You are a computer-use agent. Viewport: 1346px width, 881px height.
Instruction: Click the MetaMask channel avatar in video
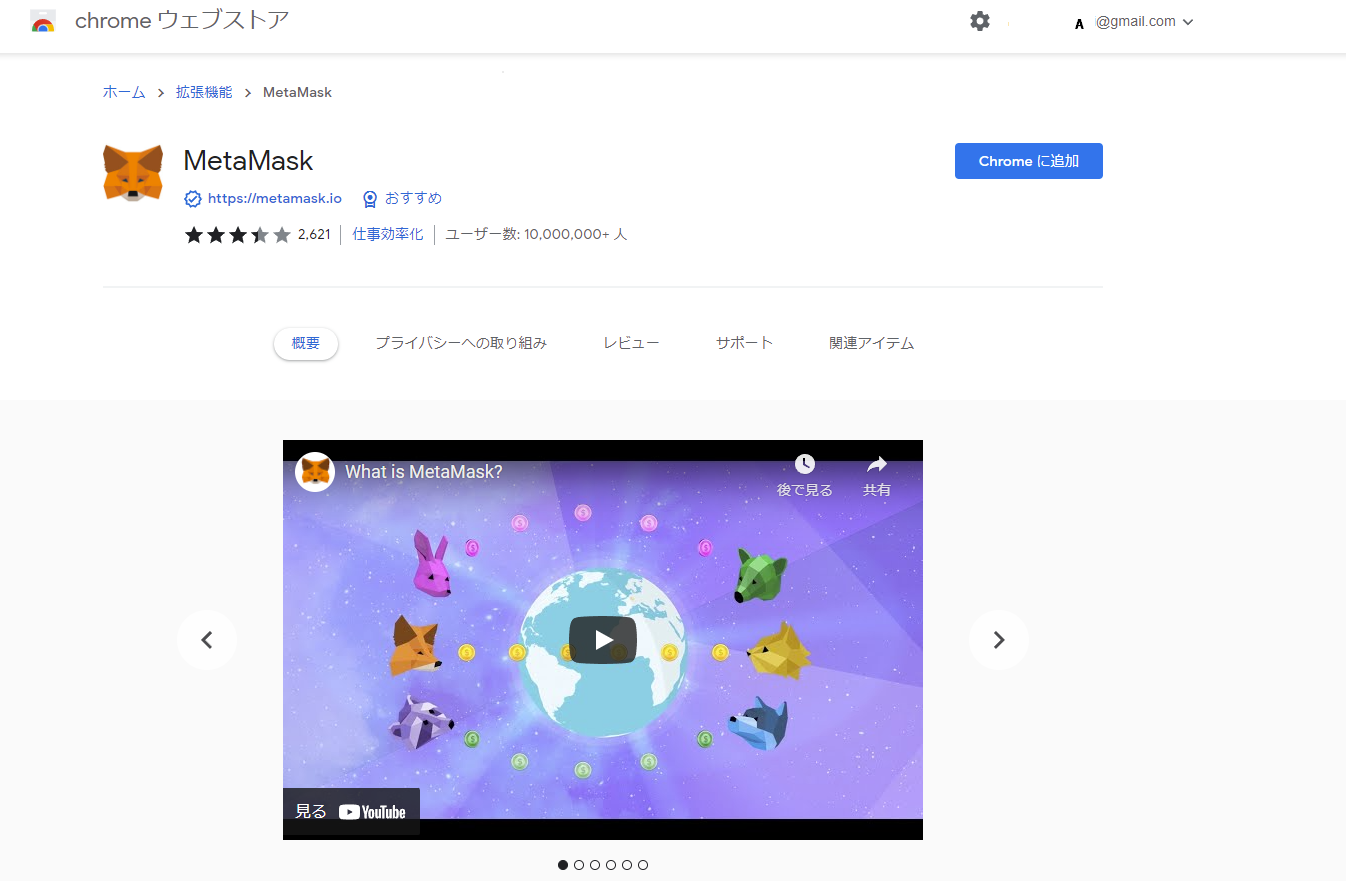pos(315,472)
